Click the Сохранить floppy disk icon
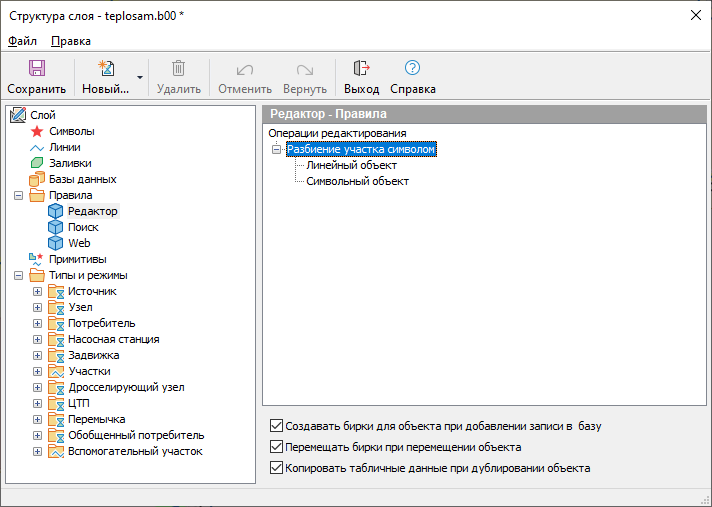This screenshot has height=507, width=712. pyautogui.click(x=37, y=69)
